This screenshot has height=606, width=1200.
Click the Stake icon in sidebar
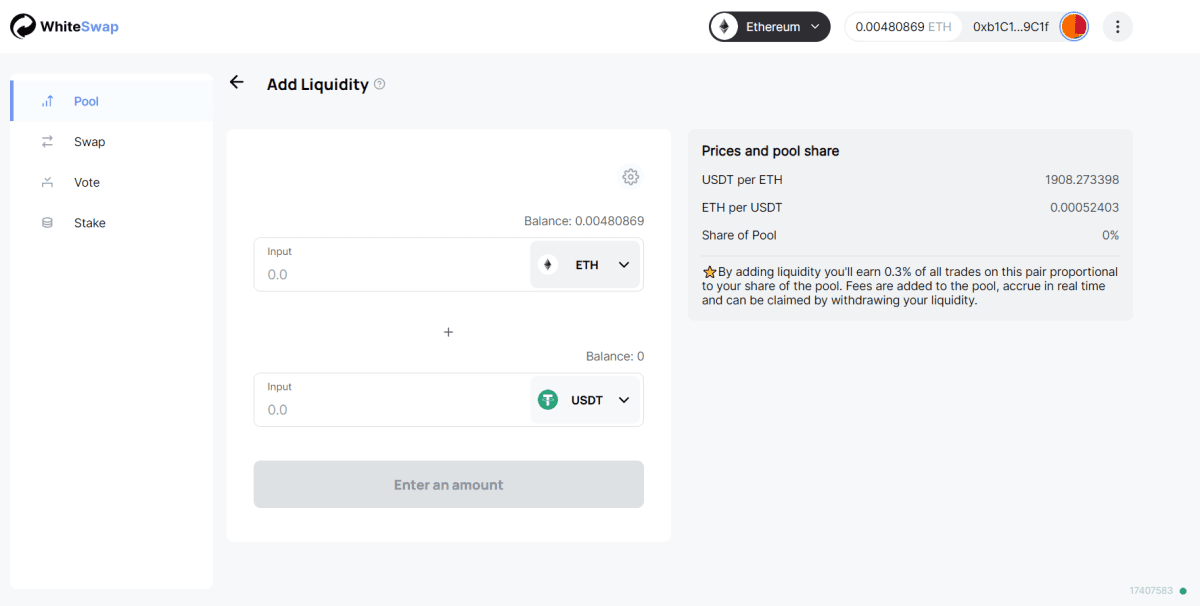coord(47,223)
